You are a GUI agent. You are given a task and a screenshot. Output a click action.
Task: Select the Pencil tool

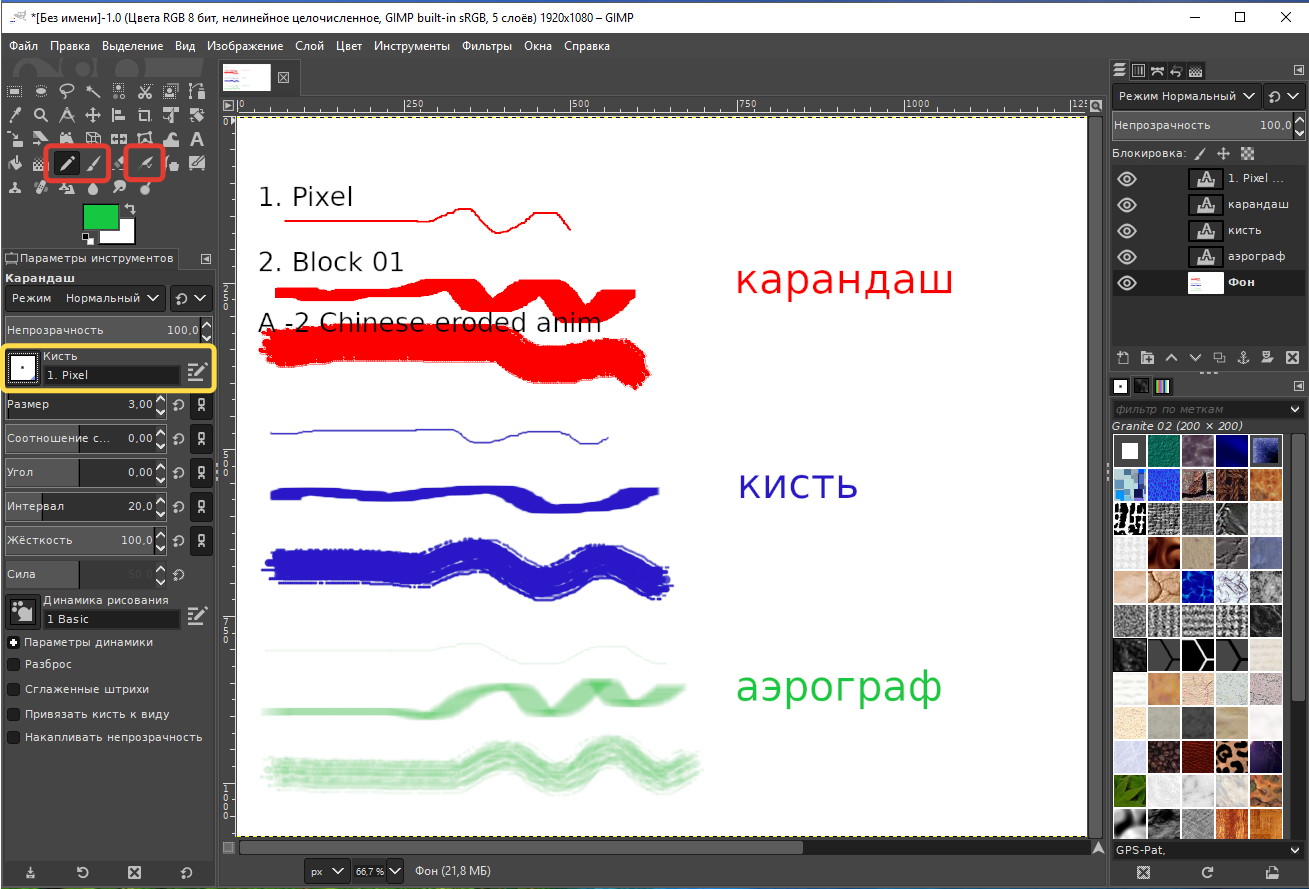(x=67, y=163)
